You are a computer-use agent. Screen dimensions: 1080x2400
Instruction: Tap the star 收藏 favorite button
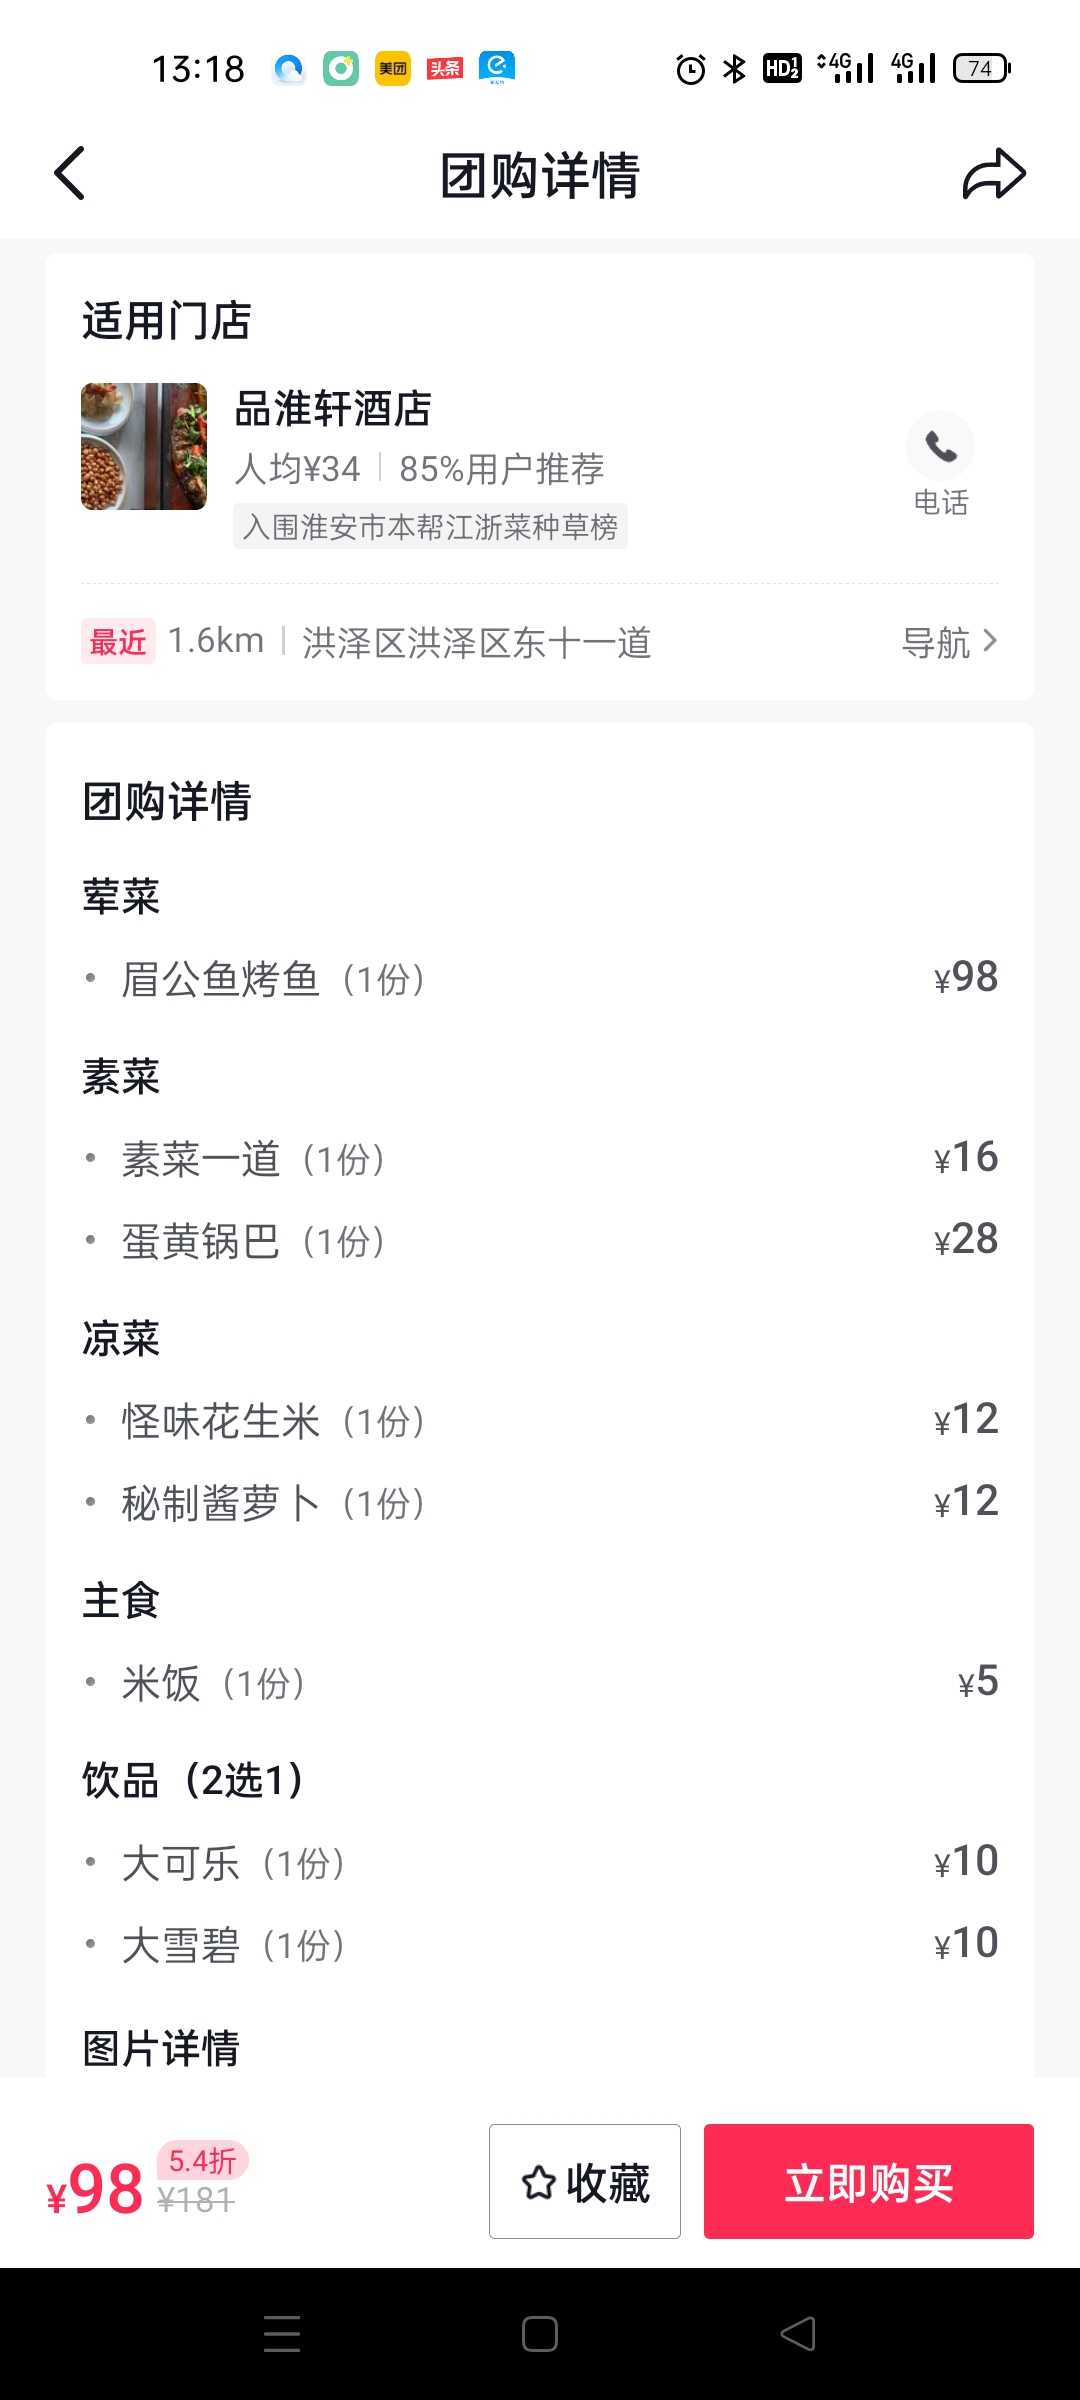[585, 2181]
